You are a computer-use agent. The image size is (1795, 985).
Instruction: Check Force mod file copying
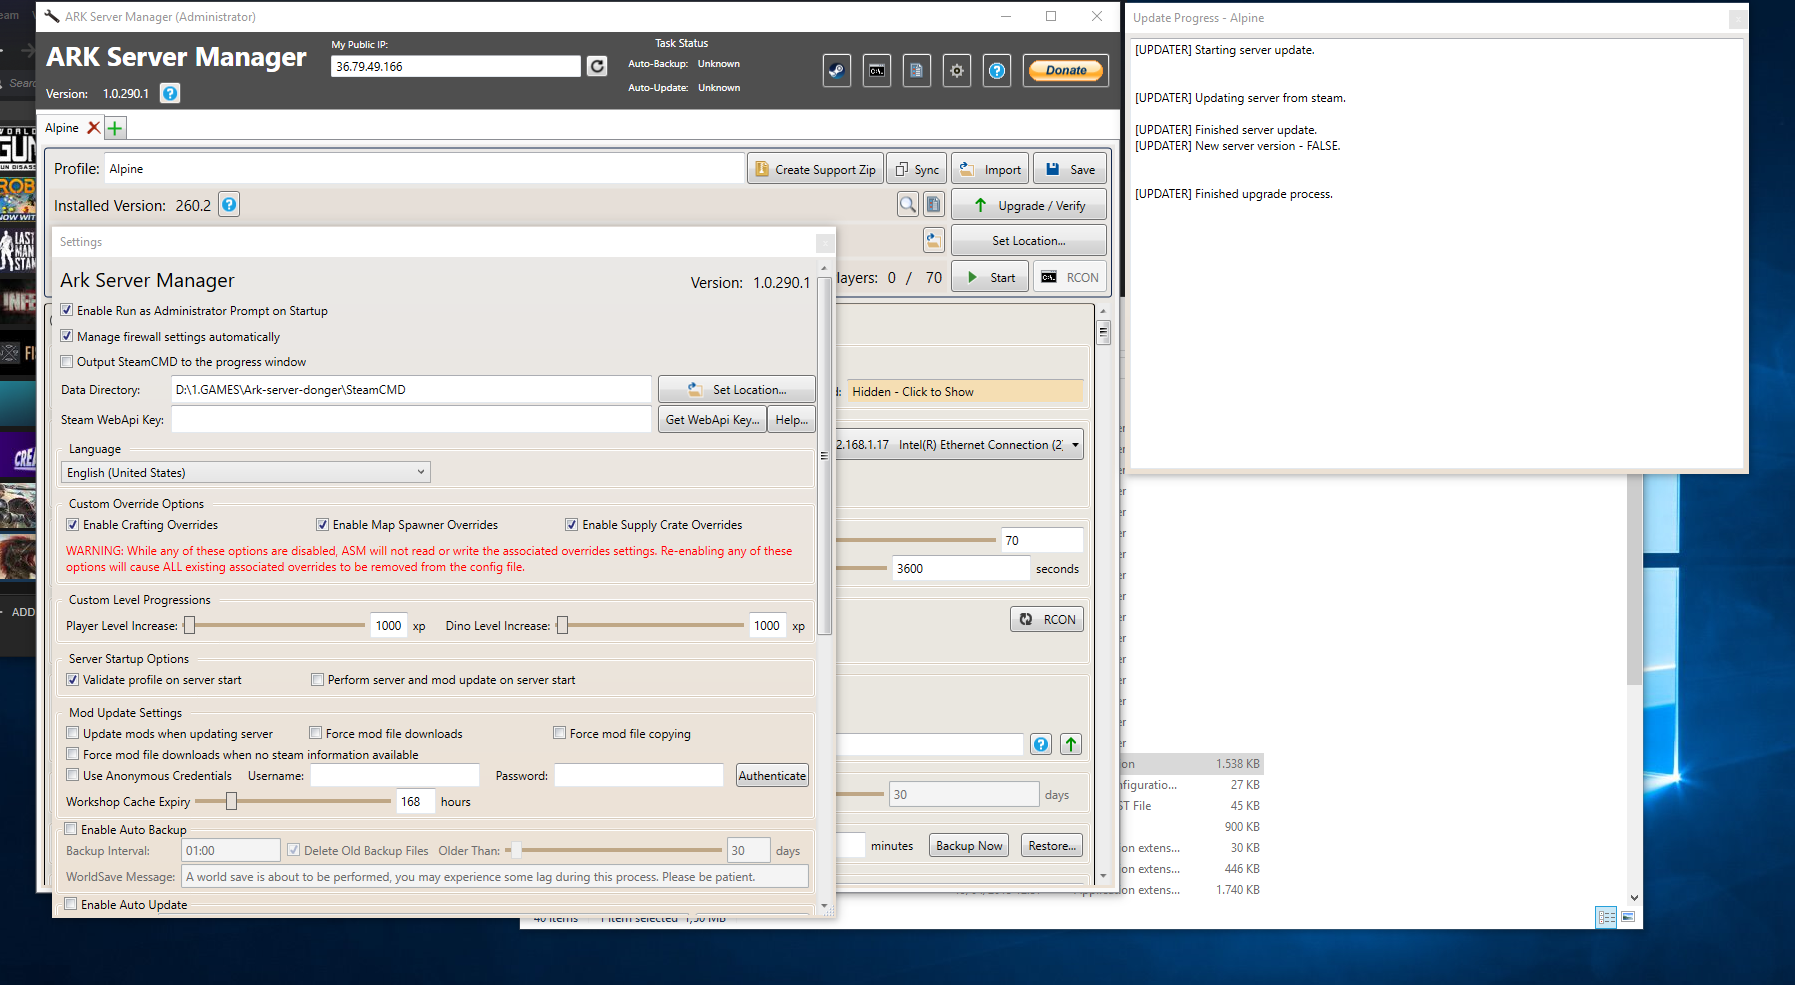coord(560,733)
